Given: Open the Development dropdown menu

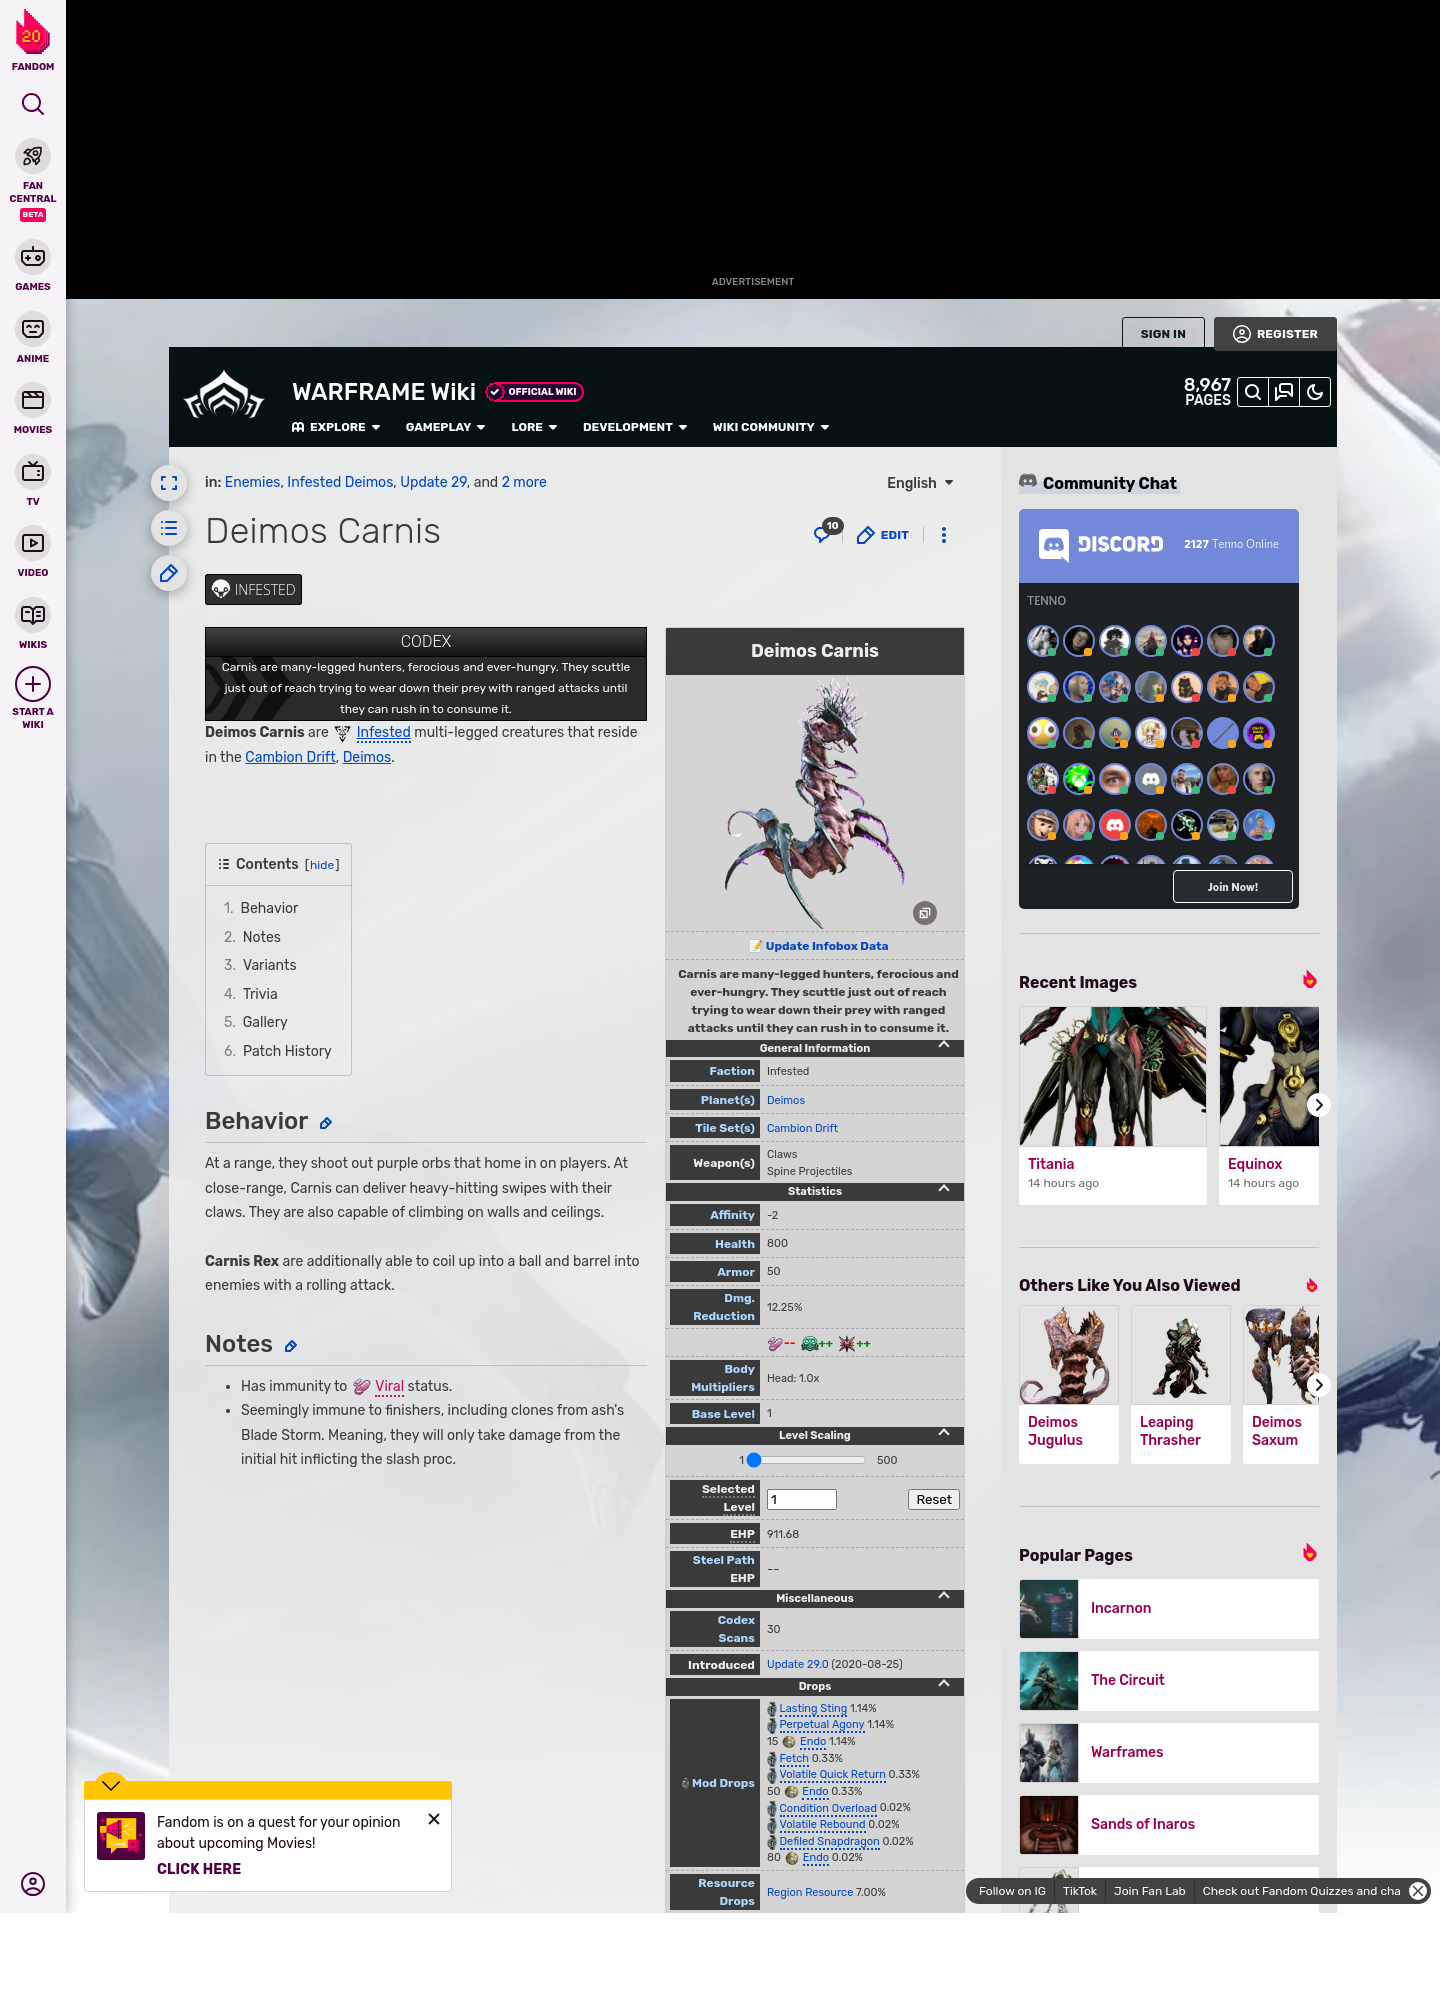Looking at the screenshot, I should 635,427.
